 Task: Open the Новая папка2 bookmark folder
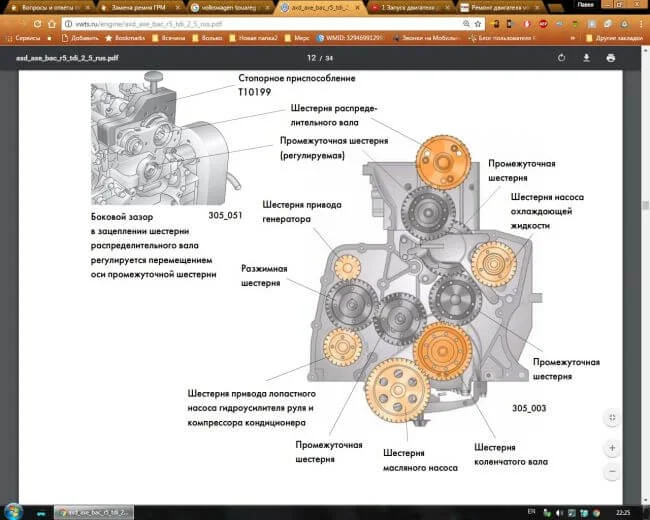(x=262, y=37)
